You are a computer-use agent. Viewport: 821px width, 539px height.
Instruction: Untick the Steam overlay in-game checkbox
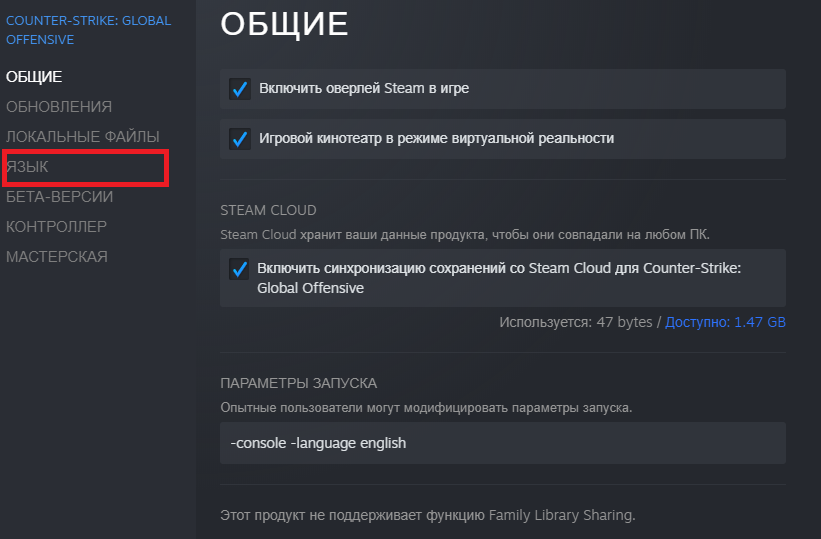click(240, 89)
